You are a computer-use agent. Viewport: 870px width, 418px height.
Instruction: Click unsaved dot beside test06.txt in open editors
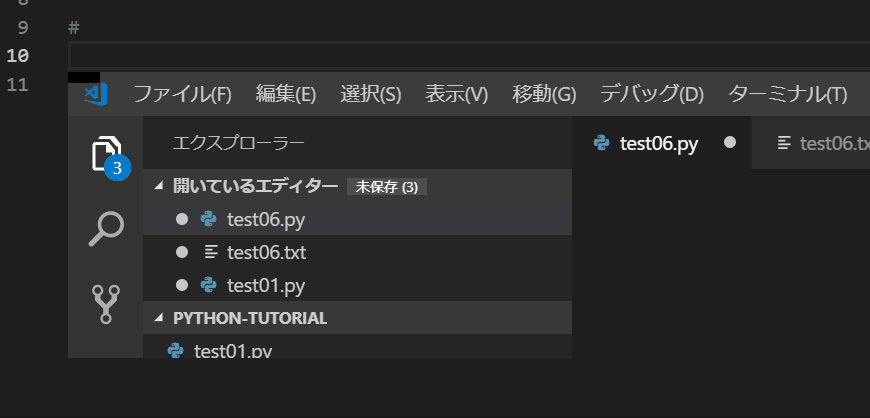point(182,253)
